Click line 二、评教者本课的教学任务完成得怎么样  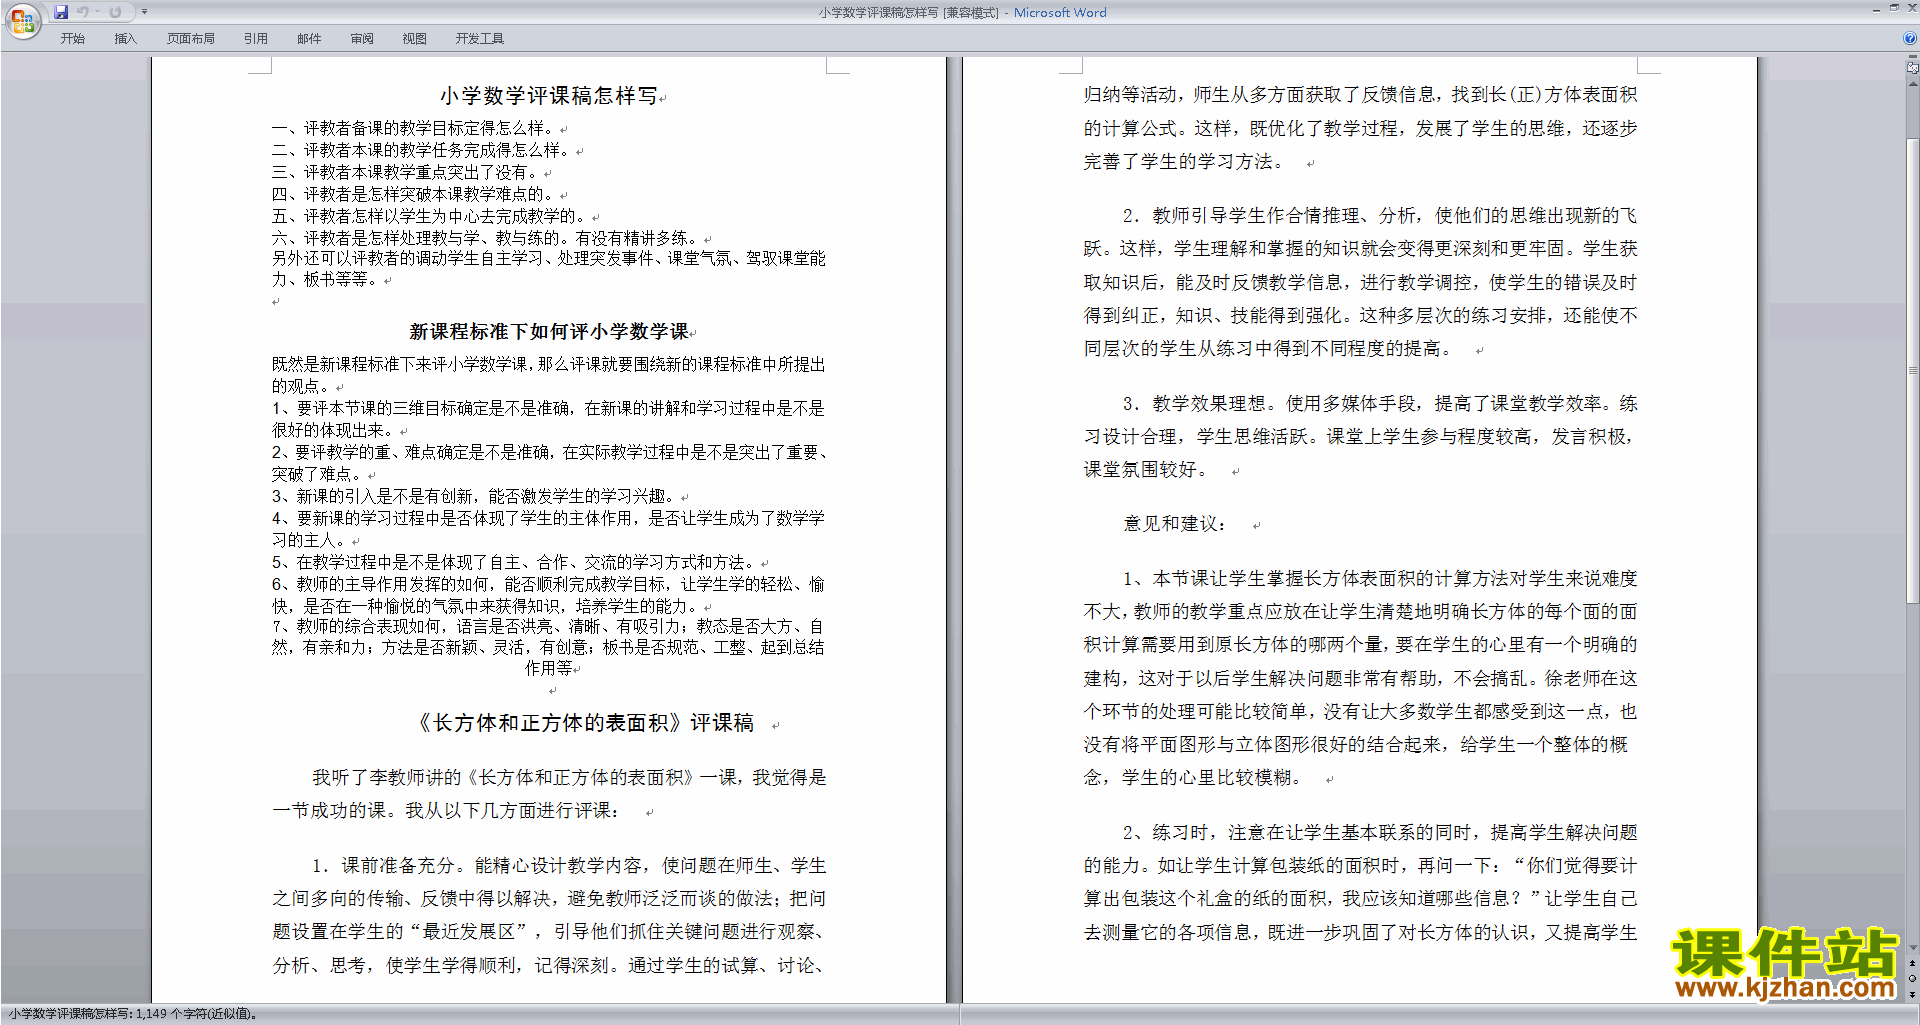(x=423, y=150)
